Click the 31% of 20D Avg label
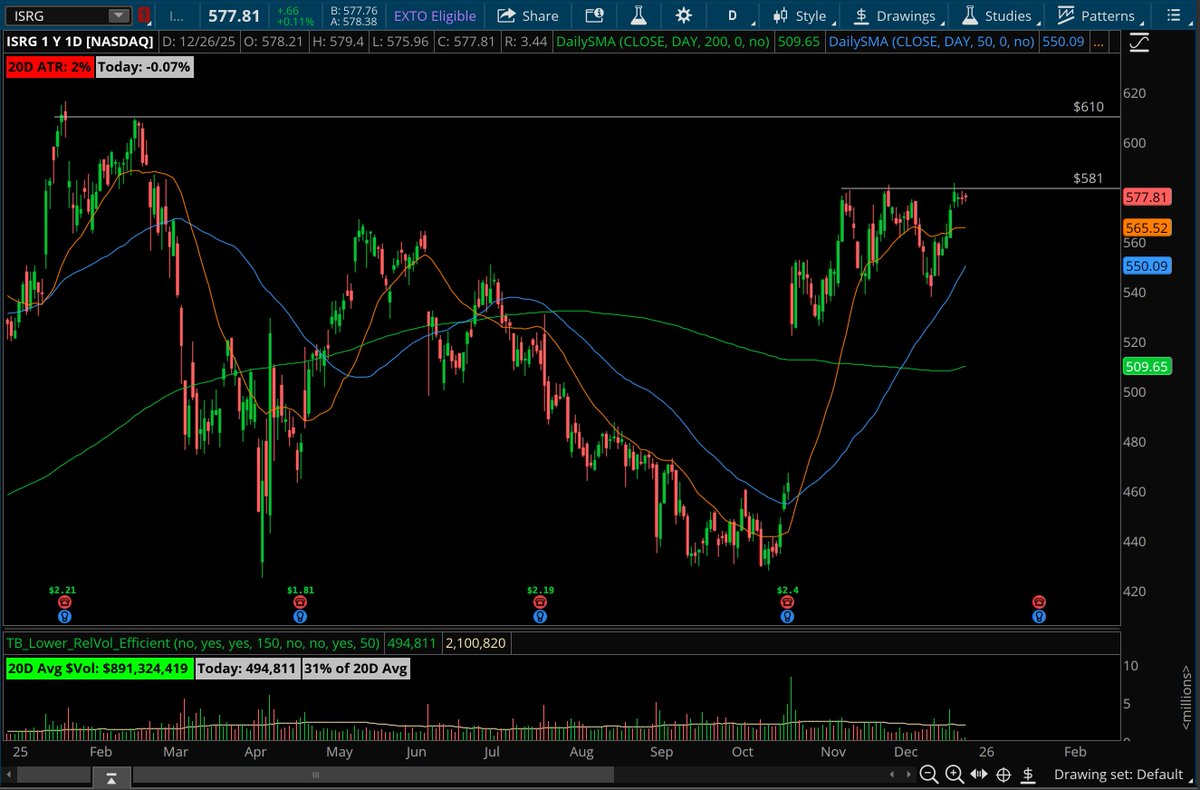This screenshot has width=1200, height=790. (x=356, y=668)
